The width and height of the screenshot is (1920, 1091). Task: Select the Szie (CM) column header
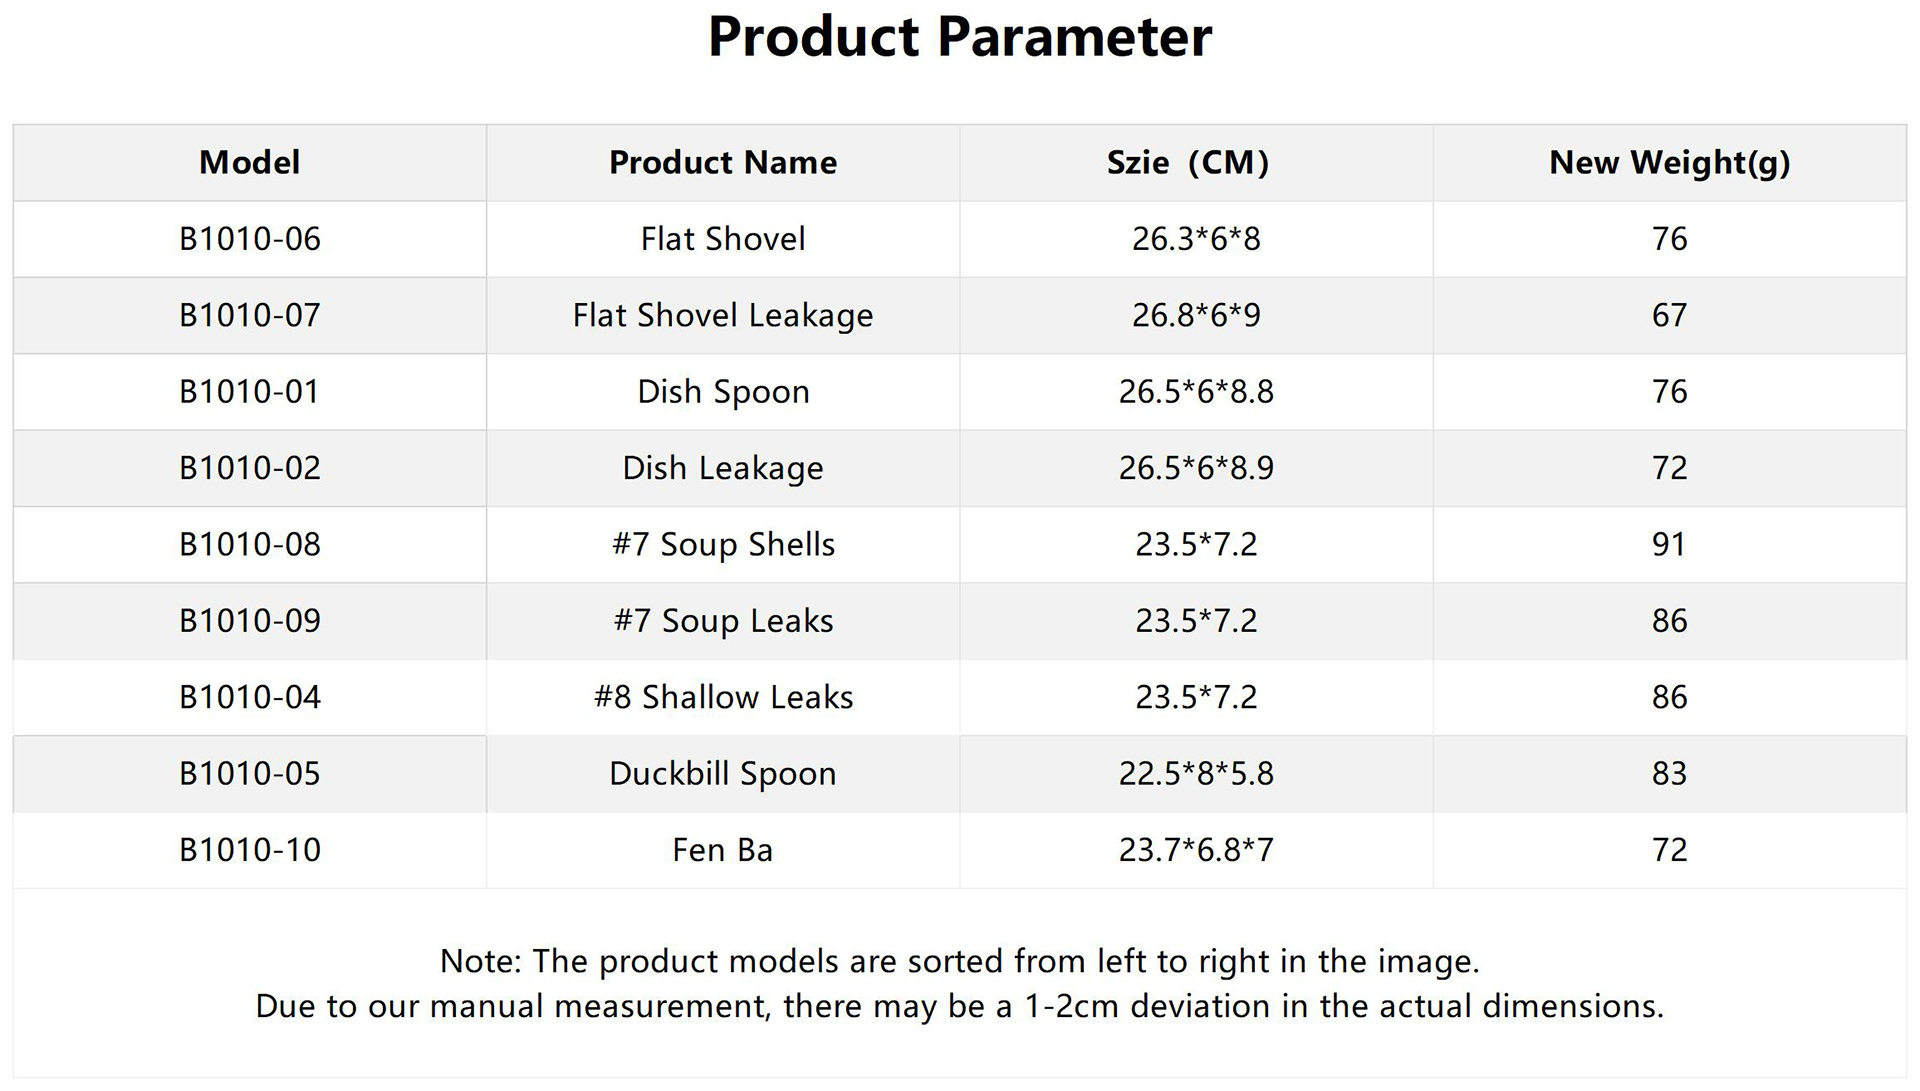click(1187, 162)
